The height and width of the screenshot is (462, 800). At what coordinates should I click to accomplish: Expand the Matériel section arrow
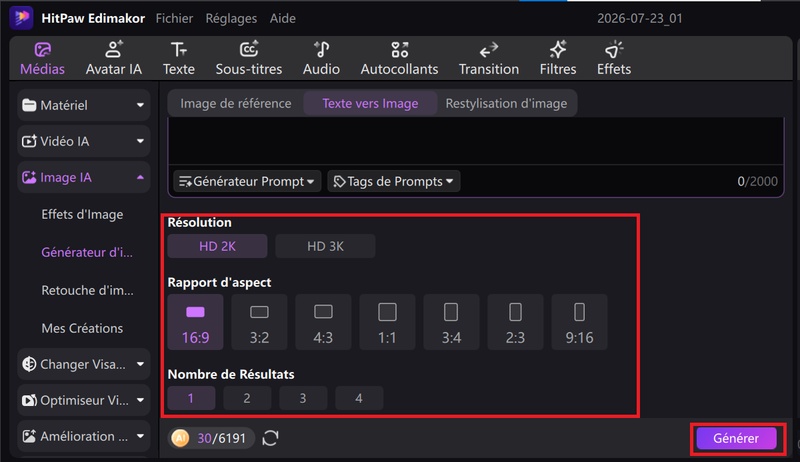point(140,105)
